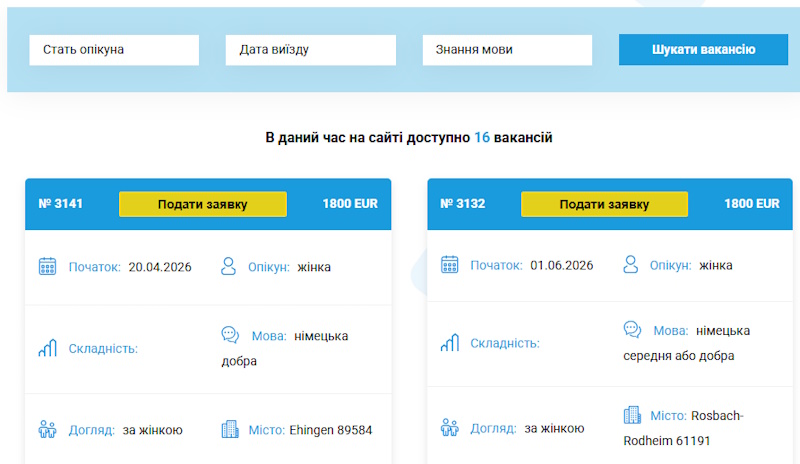The width and height of the screenshot is (800, 464).
Task: Click the vacancy number № 3132 header
Action: coord(462,204)
